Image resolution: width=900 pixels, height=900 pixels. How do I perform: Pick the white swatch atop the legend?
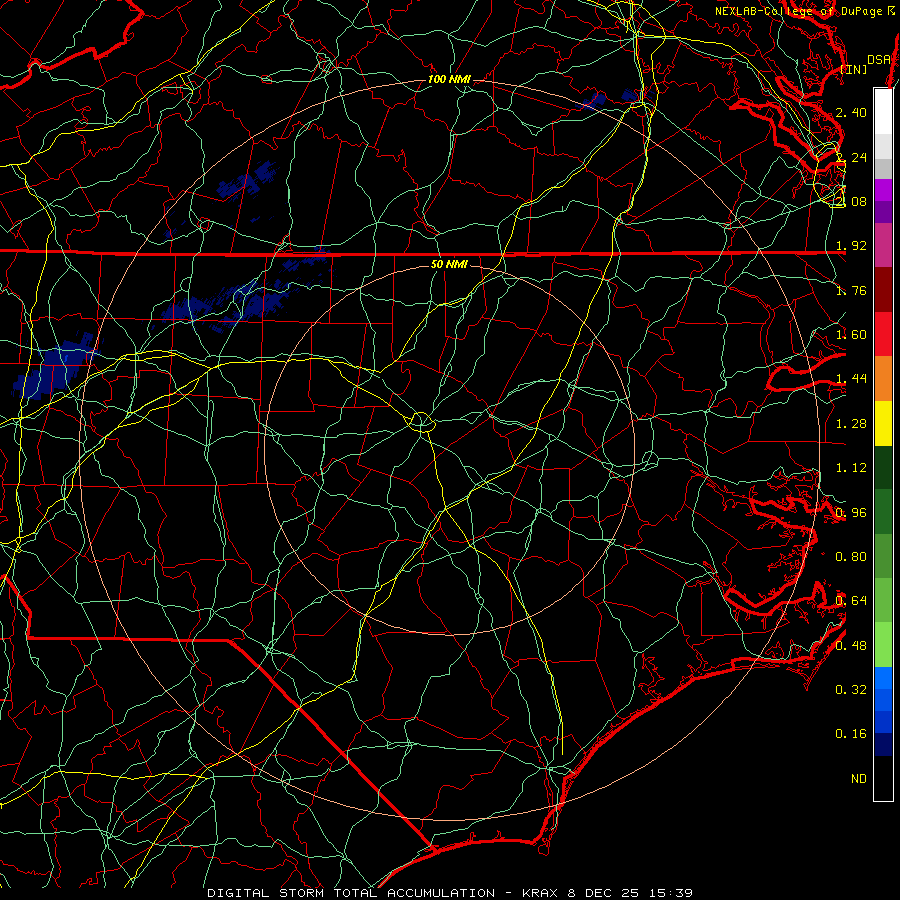[x=883, y=111]
